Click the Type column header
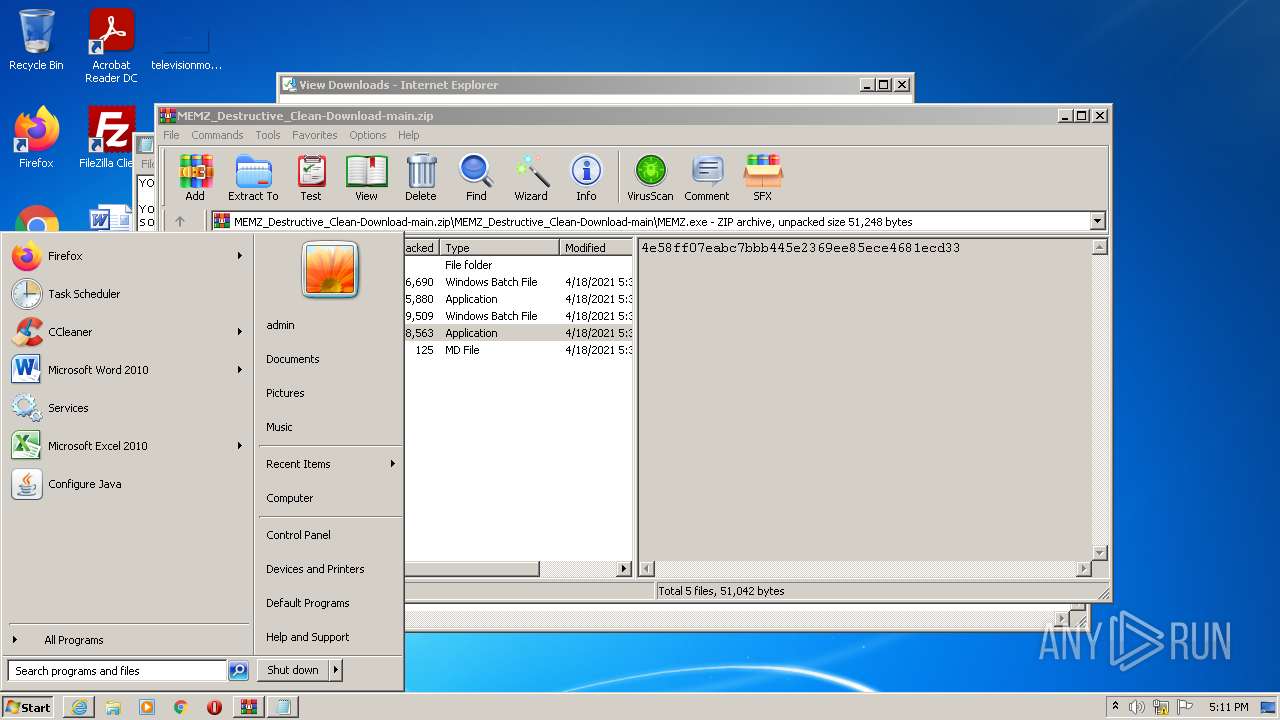The image size is (1280, 720). [499, 248]
